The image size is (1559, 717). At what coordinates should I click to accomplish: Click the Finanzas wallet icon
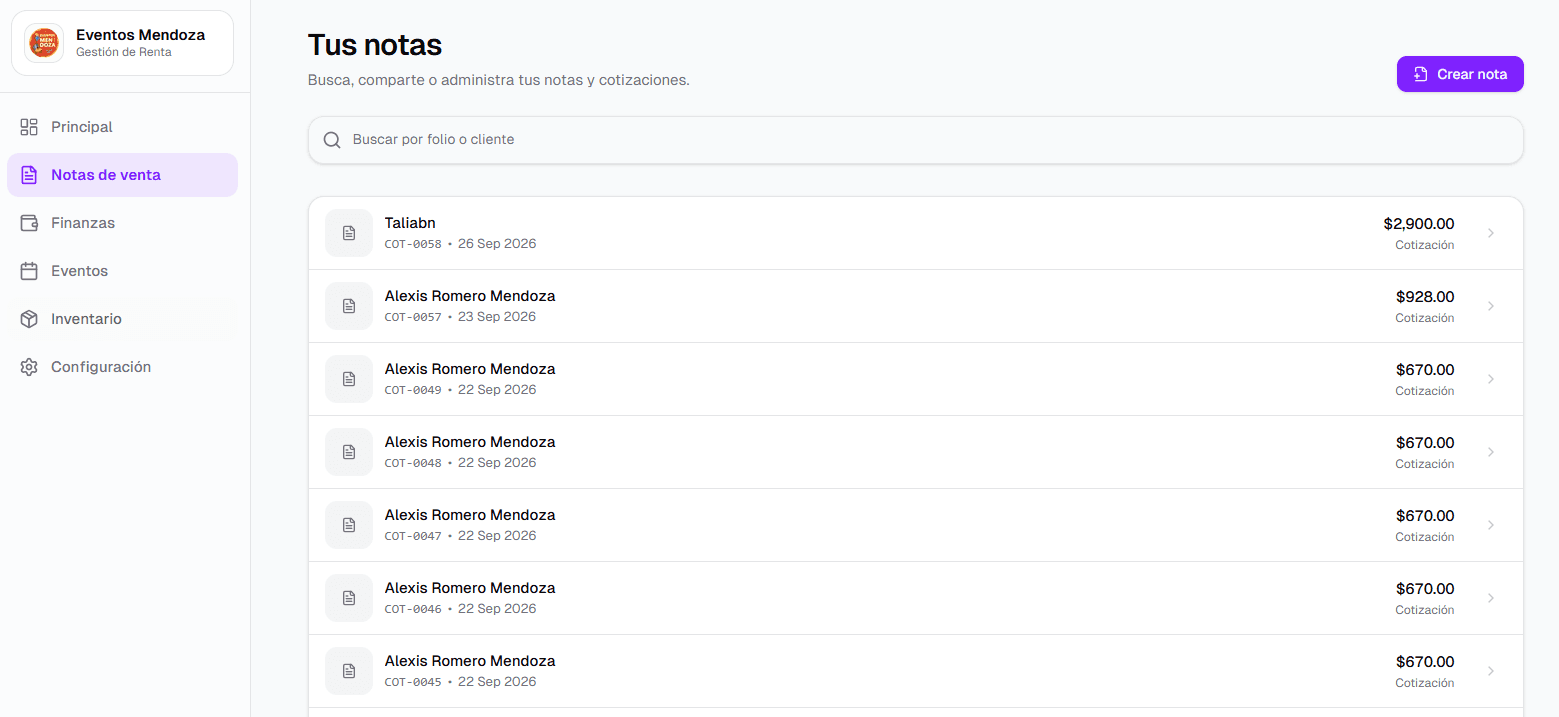pyautogui.click(x=29, y=223)
